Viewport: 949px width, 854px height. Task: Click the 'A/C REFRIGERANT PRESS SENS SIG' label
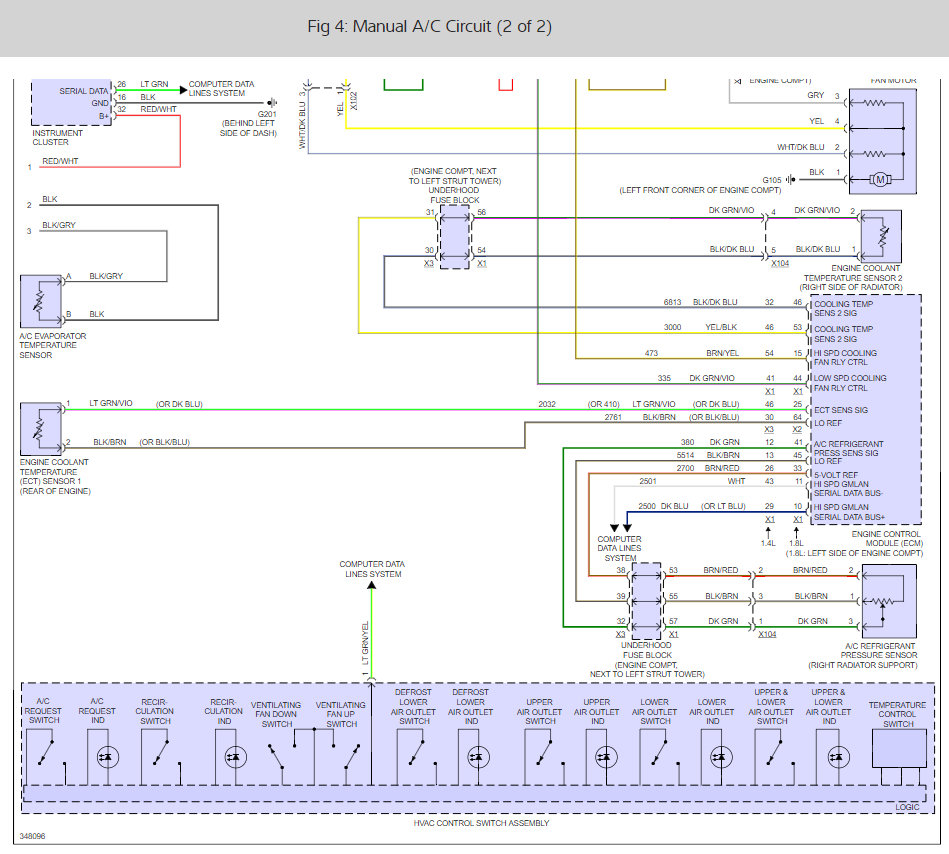coord(849,448)
